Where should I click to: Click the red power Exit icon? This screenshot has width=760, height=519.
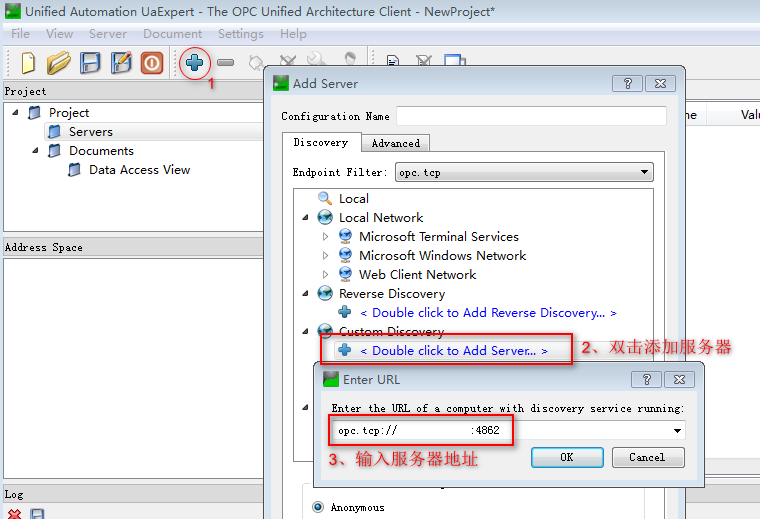[x=151, y=63]
